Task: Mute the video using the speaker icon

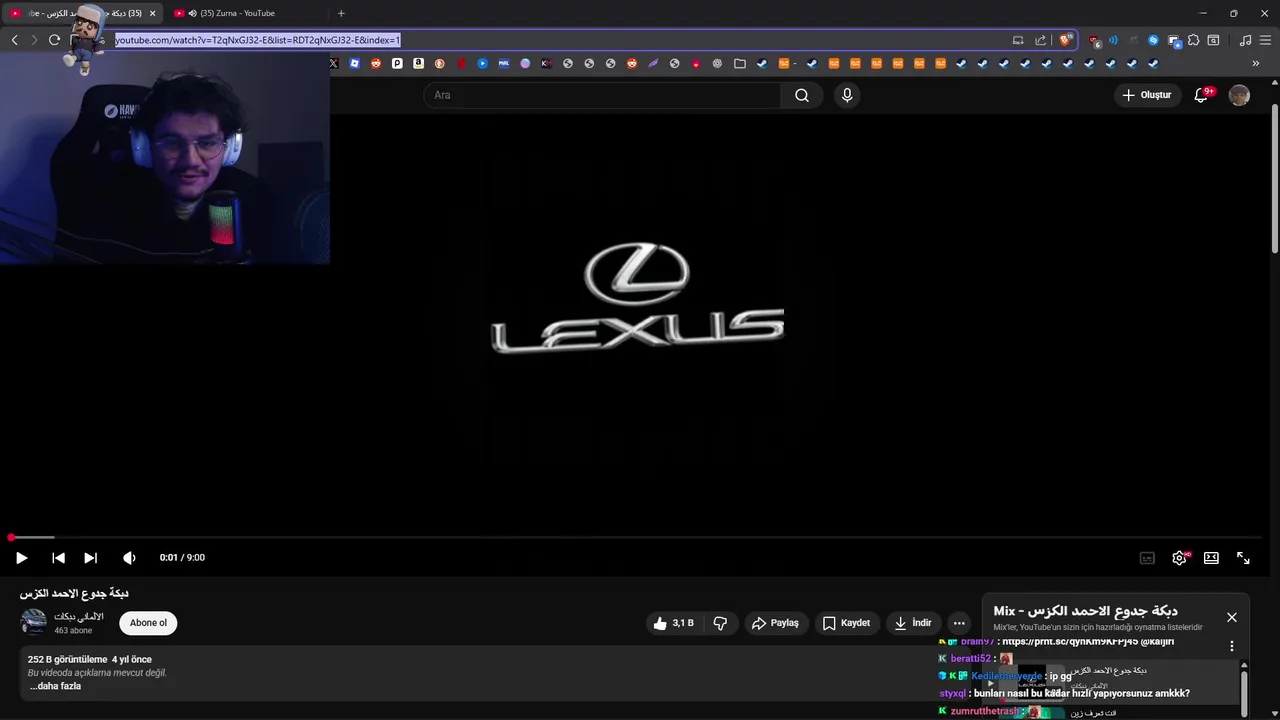Action: [x=129, y=558]
